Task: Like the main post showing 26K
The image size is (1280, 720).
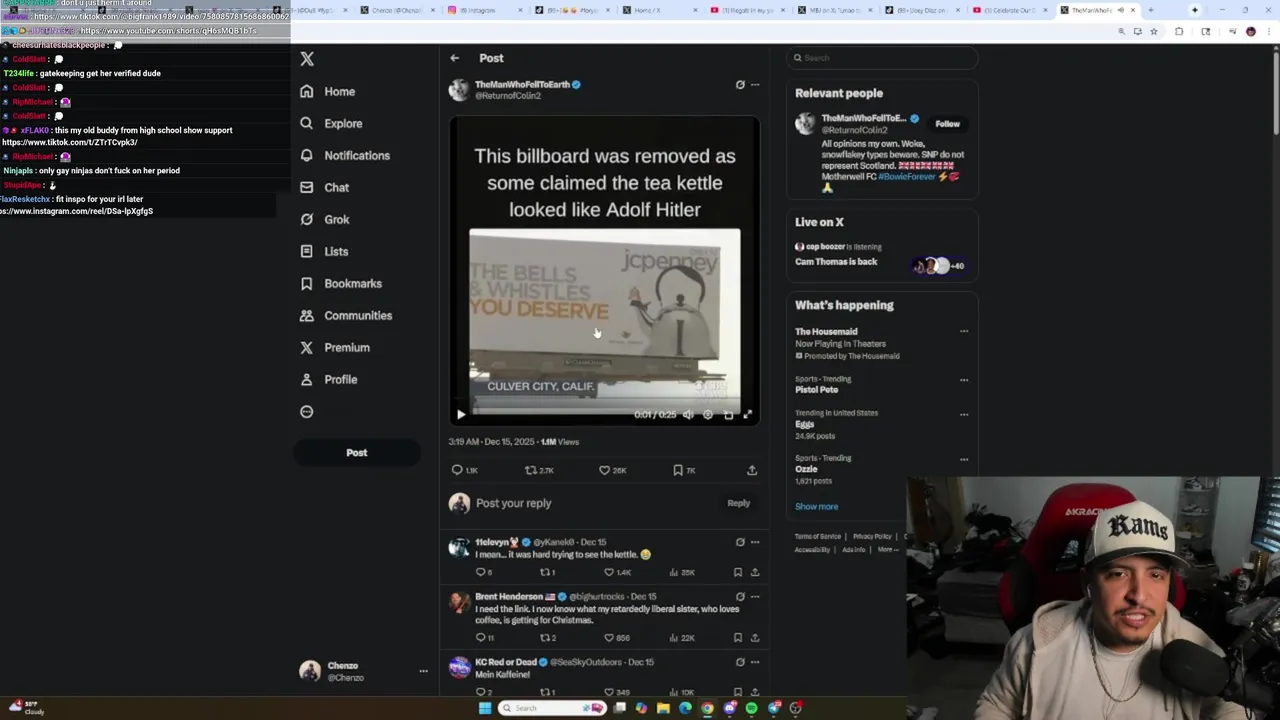Action: pyautogui.click(x=612, y=470)
